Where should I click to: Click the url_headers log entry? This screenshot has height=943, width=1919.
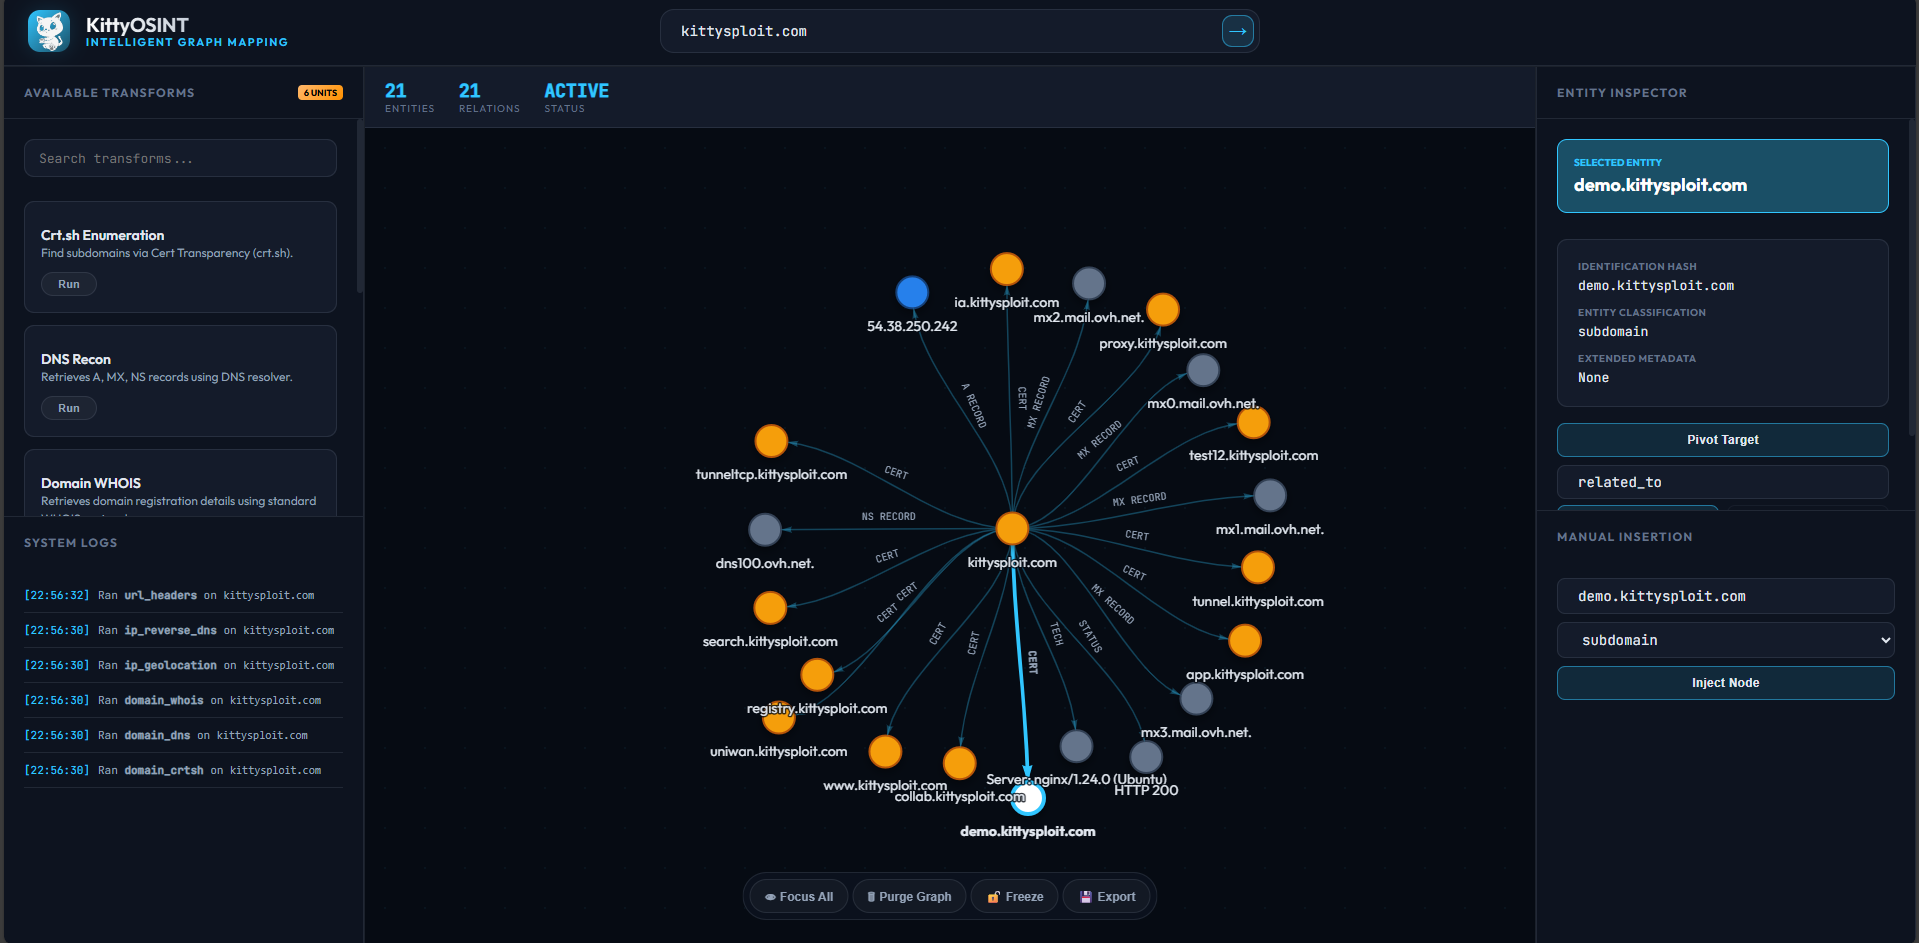pos(183,595)
